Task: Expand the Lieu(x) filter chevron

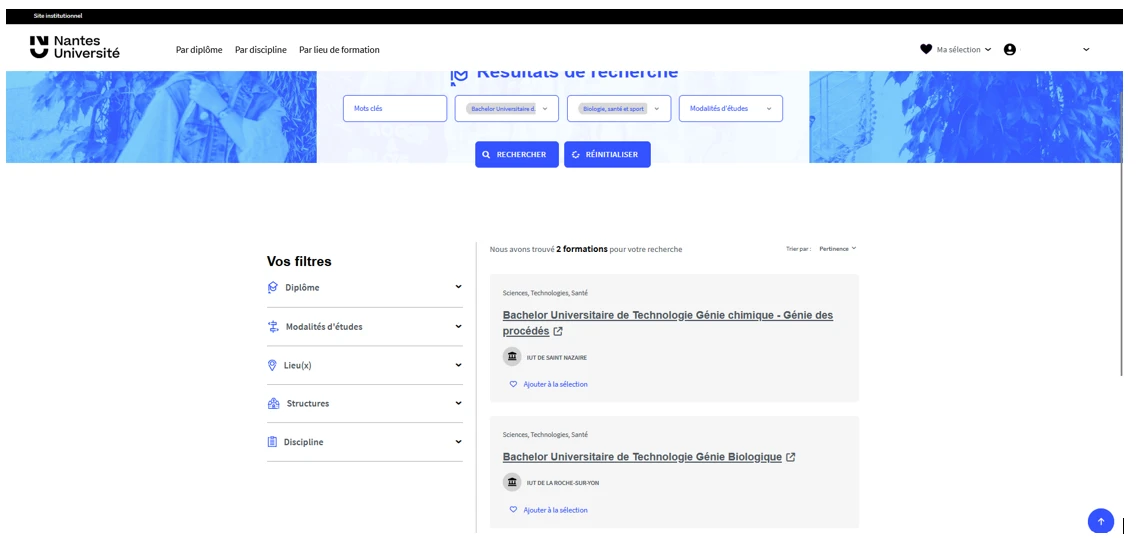Action: 458,365
